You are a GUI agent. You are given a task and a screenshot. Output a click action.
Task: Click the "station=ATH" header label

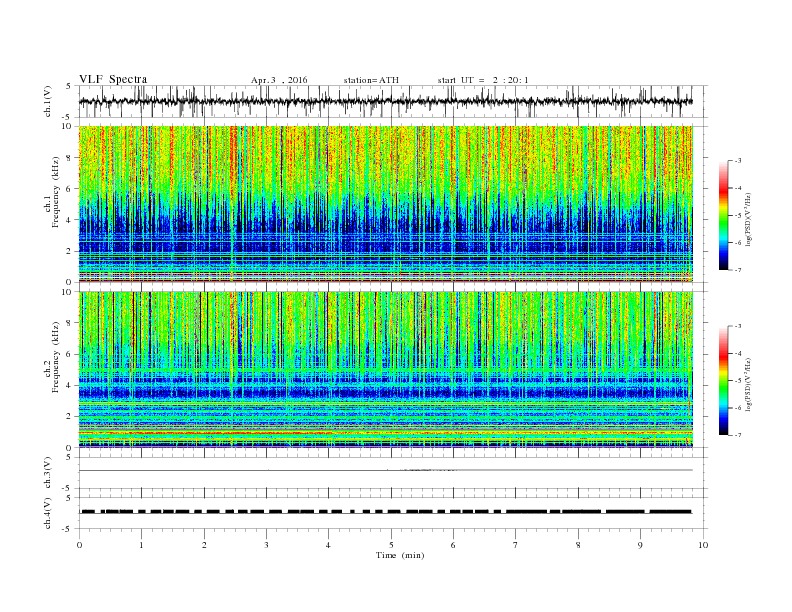pos(371,80)
